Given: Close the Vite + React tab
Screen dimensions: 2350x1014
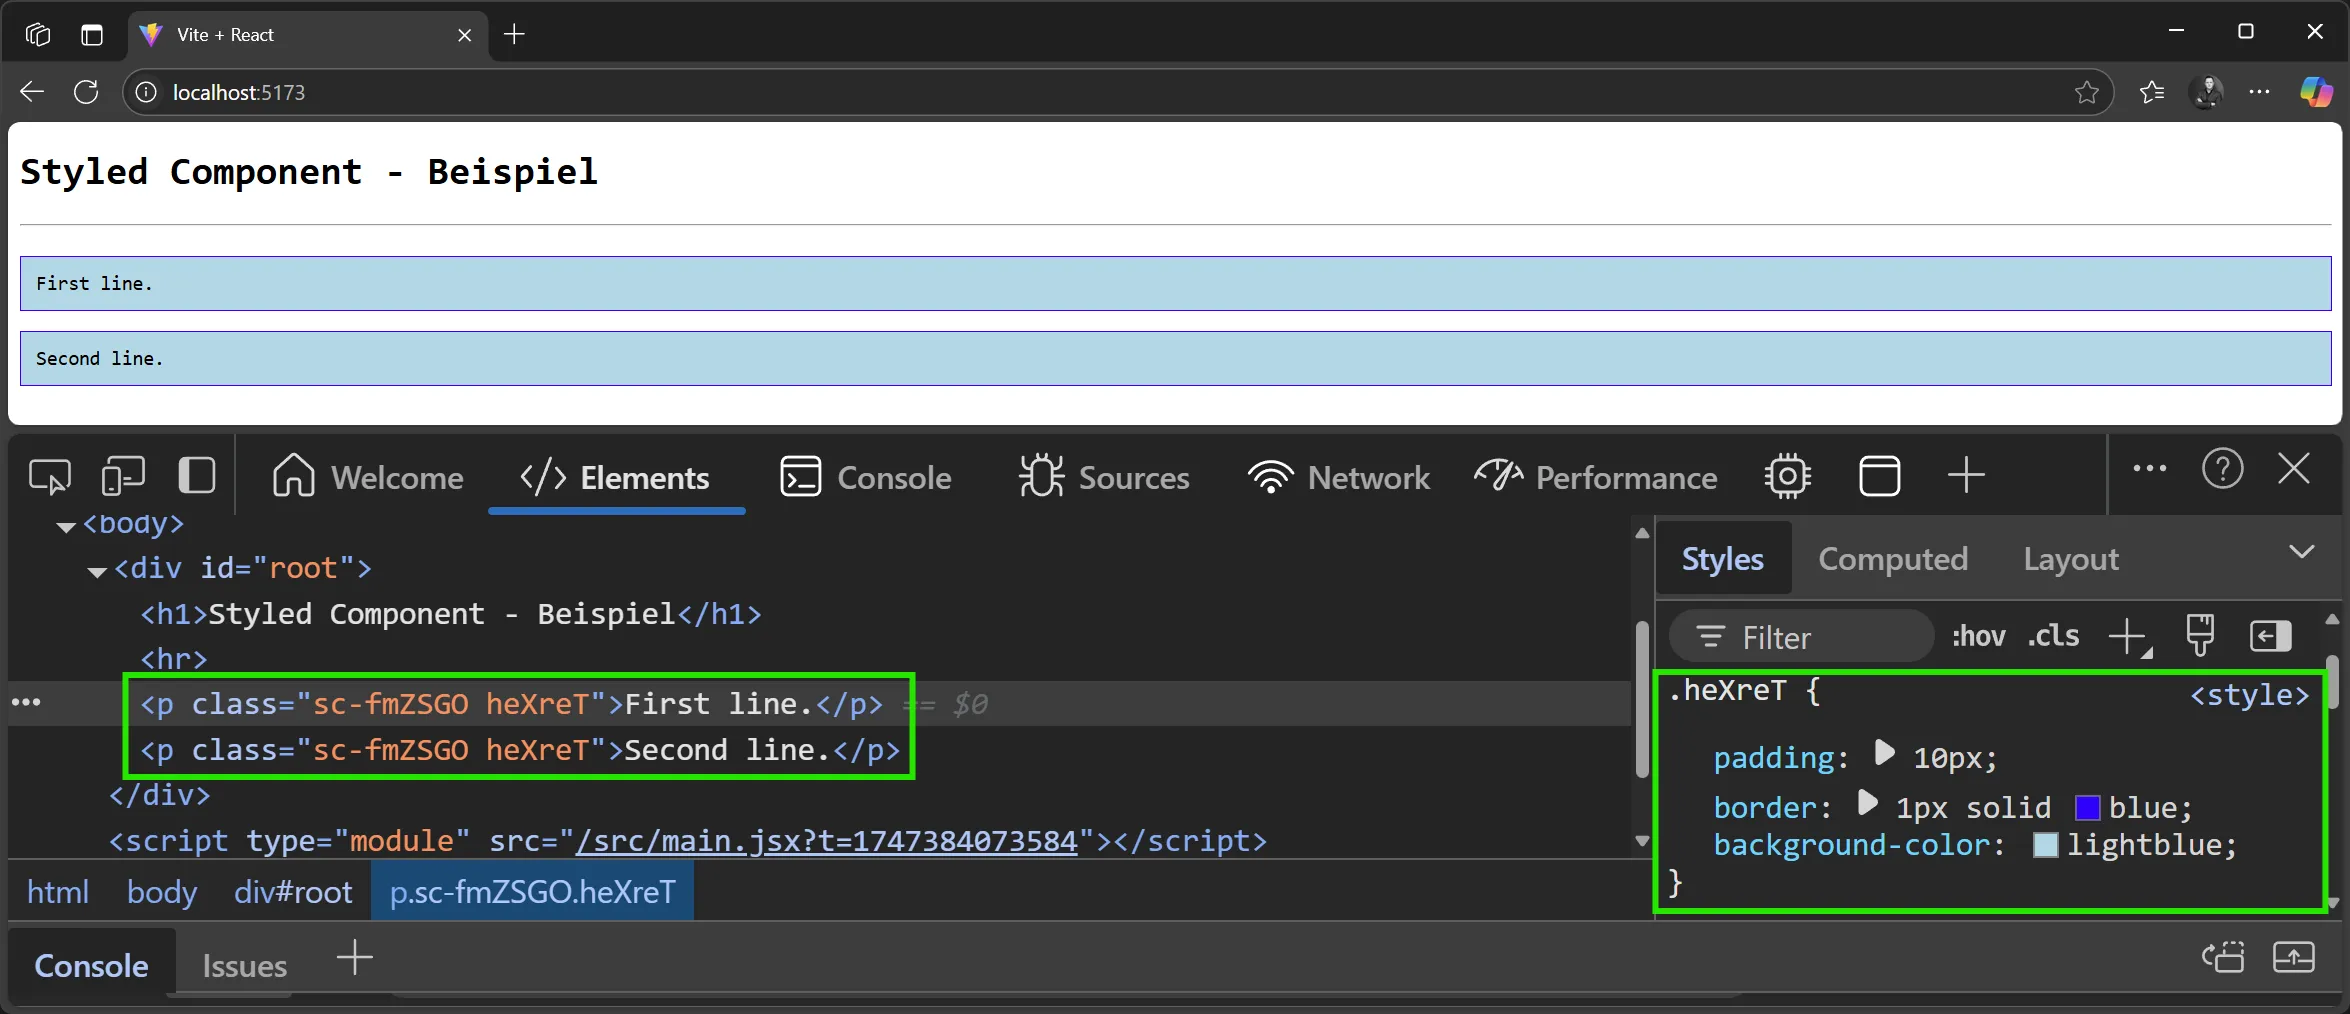Looking at the screenshot, I should click(x=464, y=35).
